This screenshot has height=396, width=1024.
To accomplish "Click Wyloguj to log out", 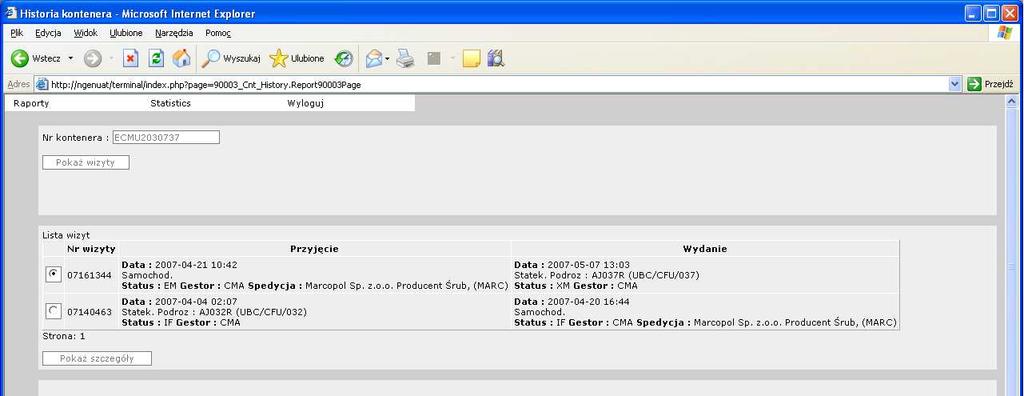I will coord(306,103).
